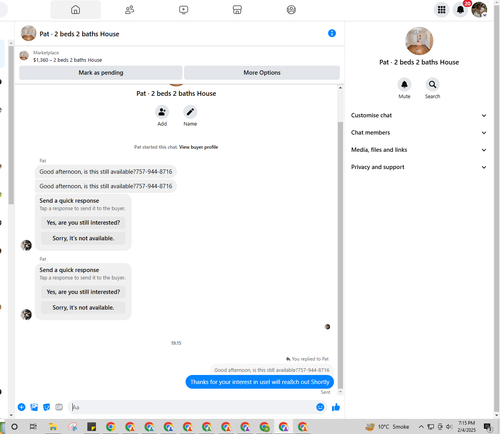This screenshot has height=434, width=500.
Task: Click the blue plus icon for more actions
Action: click(x=21, y=407)
